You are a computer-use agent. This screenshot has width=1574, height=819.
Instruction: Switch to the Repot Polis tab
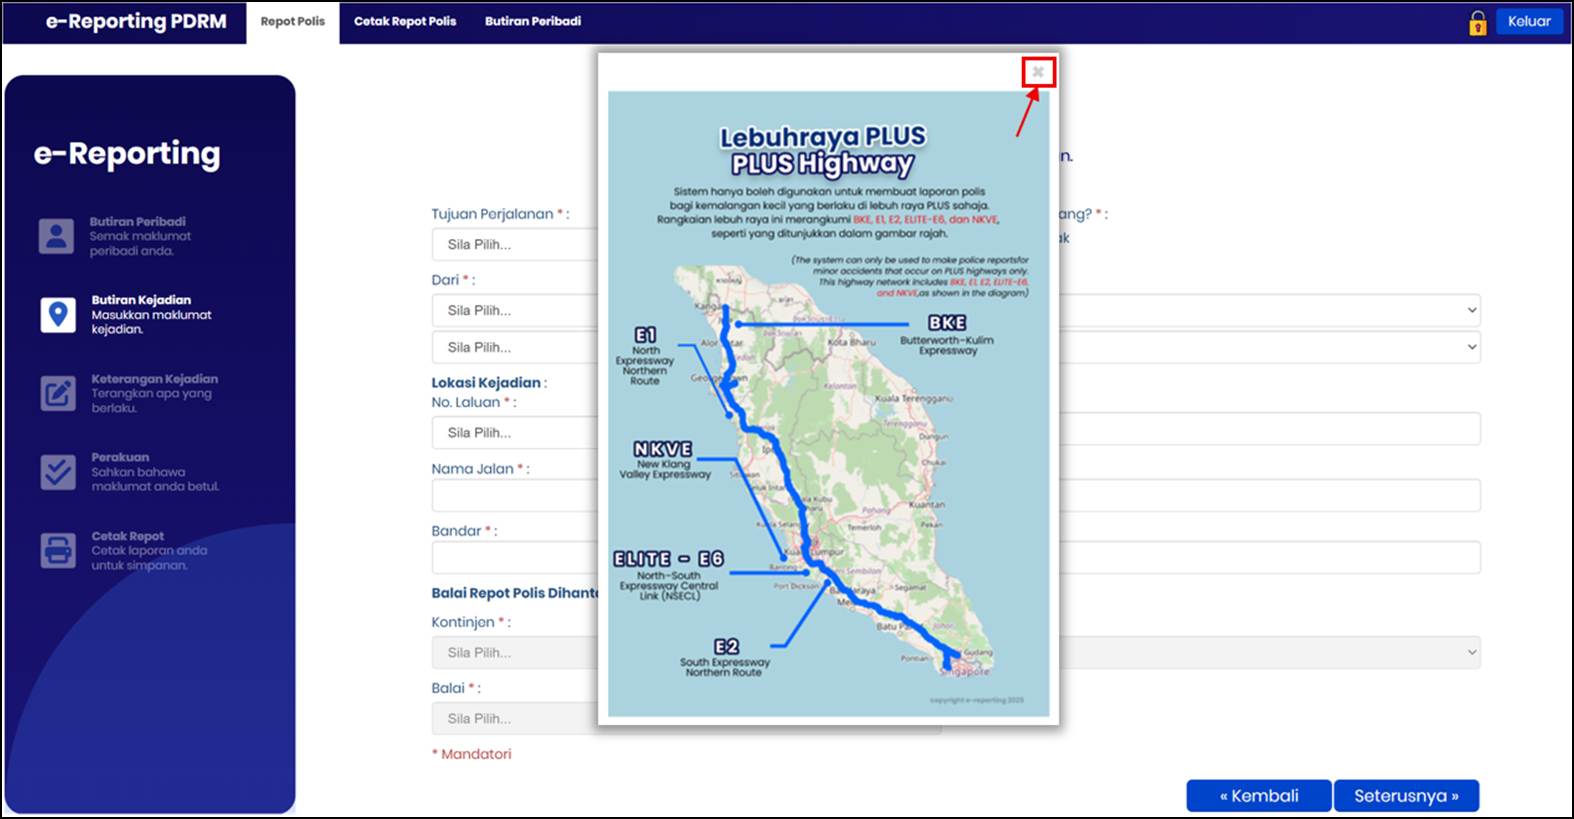point(293,22)
